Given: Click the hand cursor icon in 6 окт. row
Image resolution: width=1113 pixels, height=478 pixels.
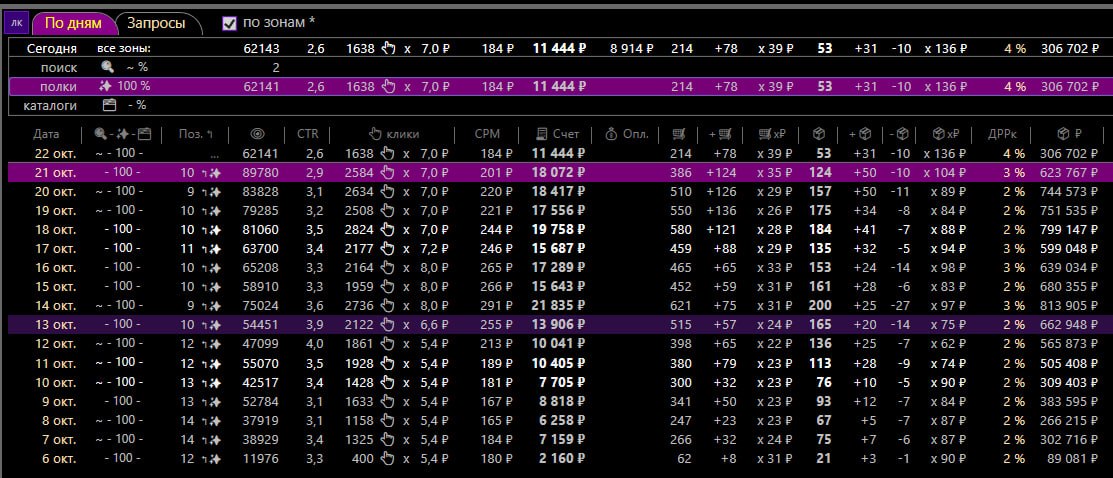Looking at the screenshot, I should 388,459.
